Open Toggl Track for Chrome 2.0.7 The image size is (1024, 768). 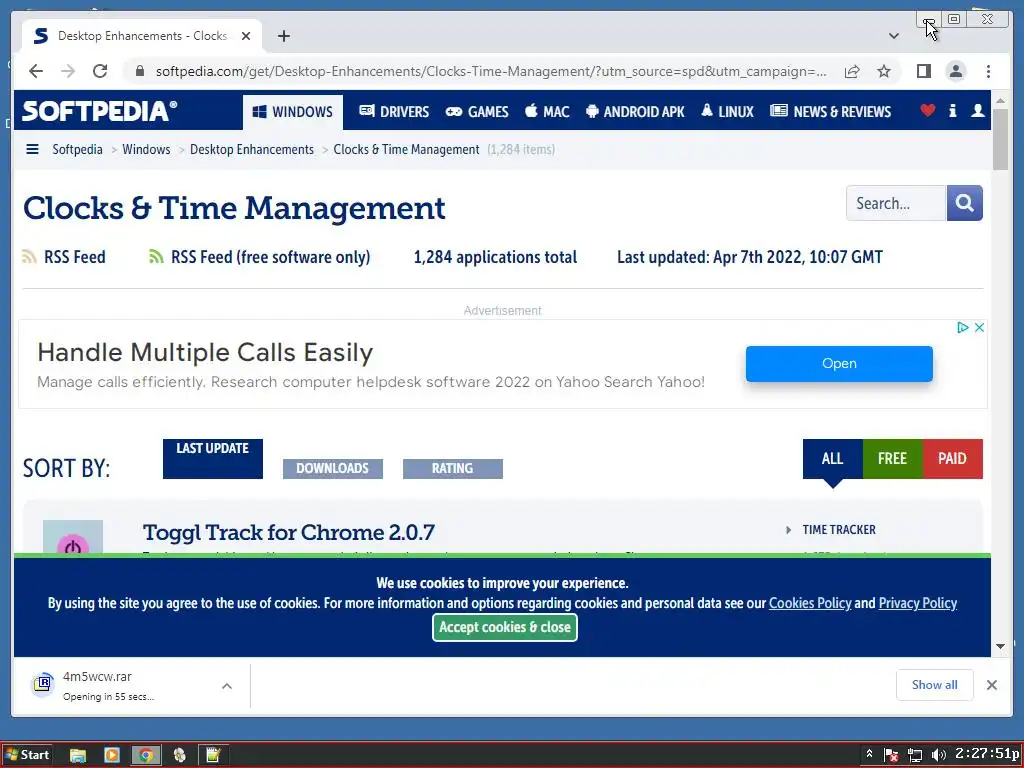[x=289, y=532]
